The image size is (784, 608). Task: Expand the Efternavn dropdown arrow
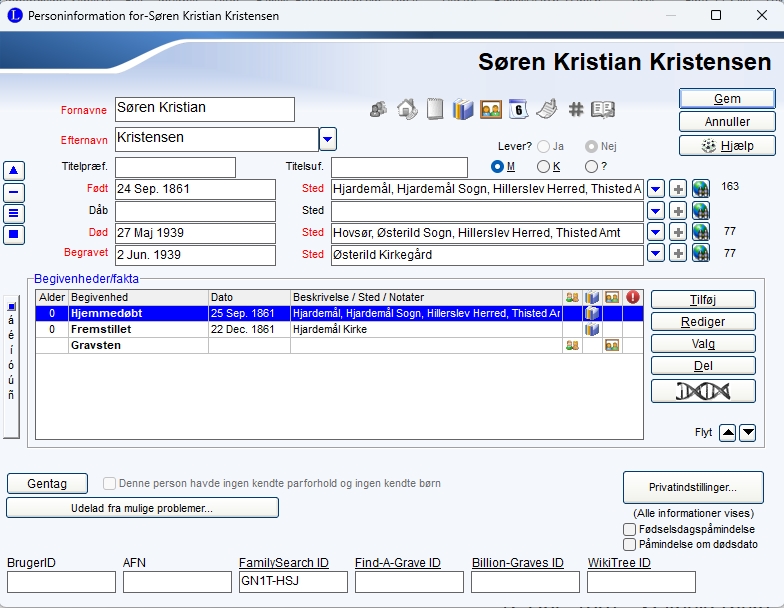coord(328,138)
